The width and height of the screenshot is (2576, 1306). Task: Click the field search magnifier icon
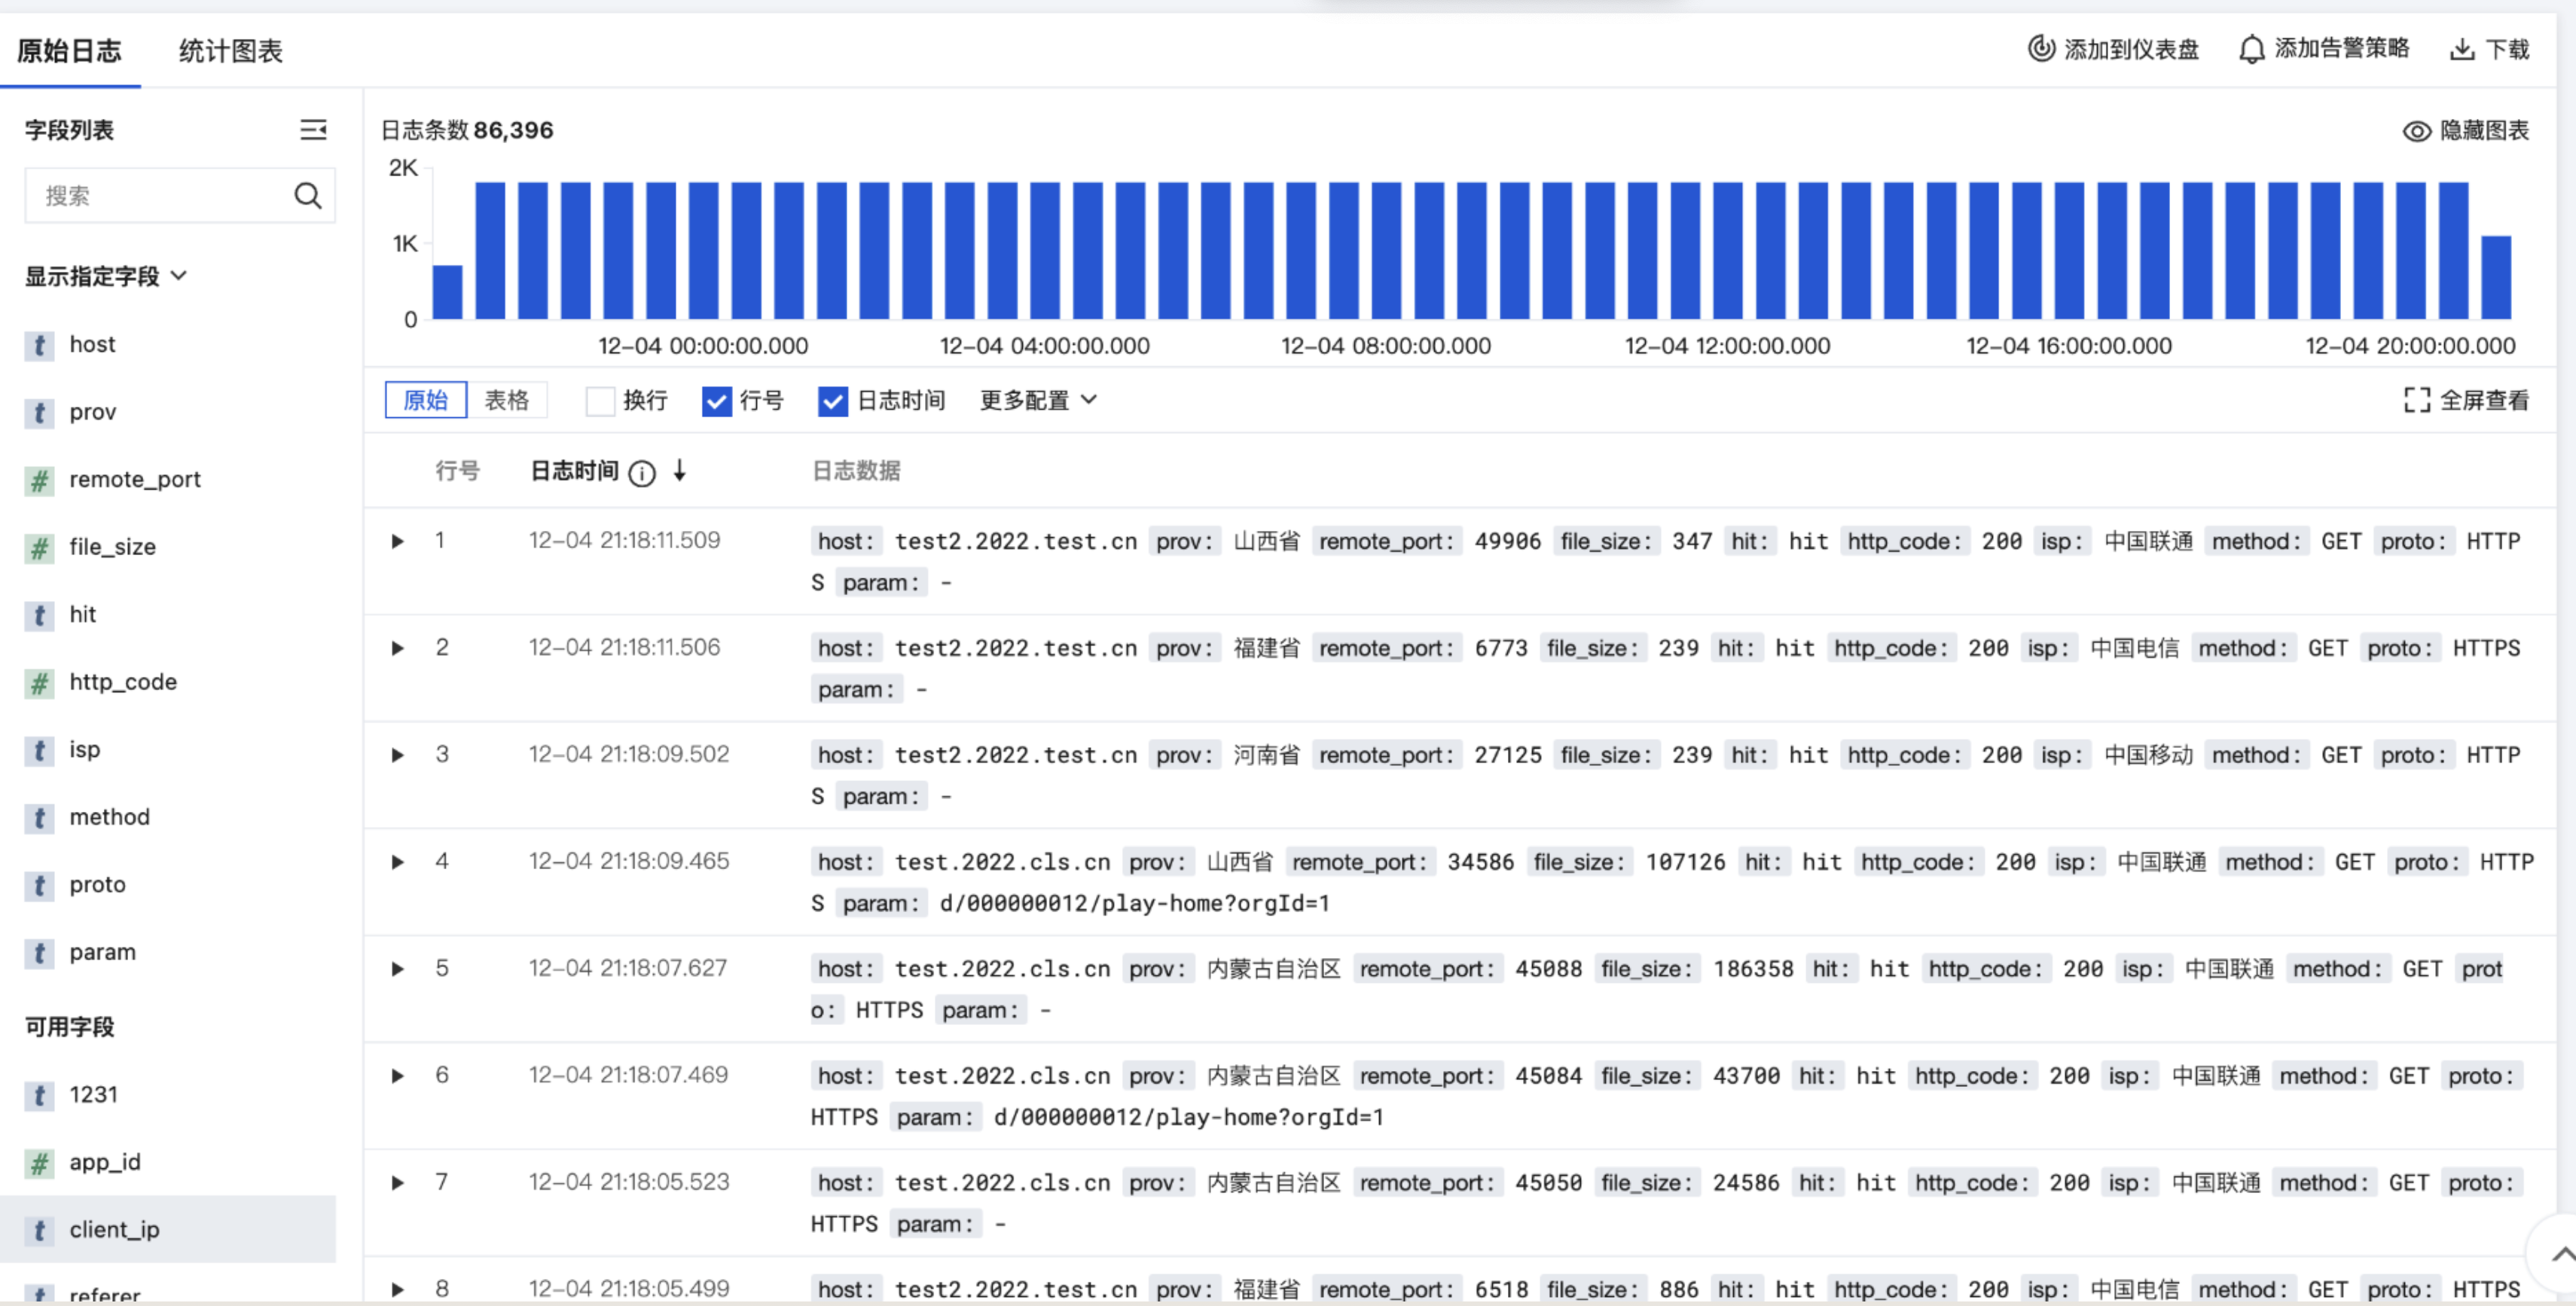pos(308,196)
